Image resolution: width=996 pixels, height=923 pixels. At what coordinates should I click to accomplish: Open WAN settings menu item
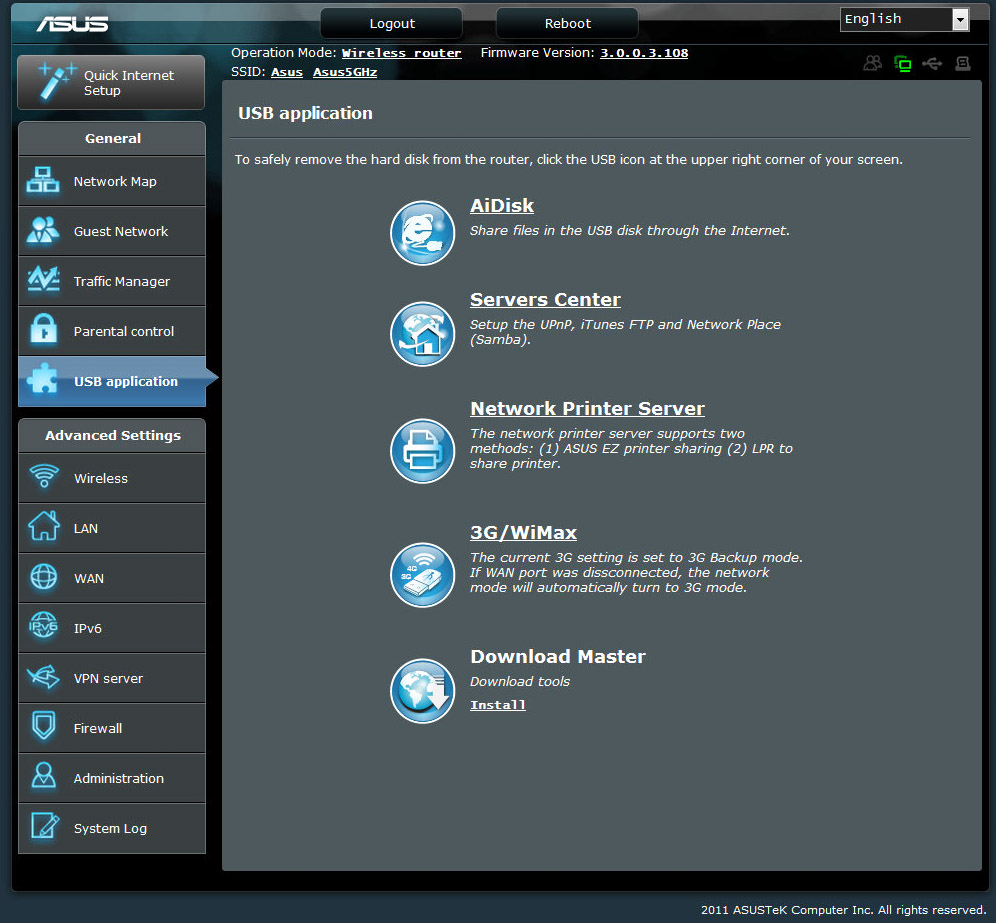point(112,578)
